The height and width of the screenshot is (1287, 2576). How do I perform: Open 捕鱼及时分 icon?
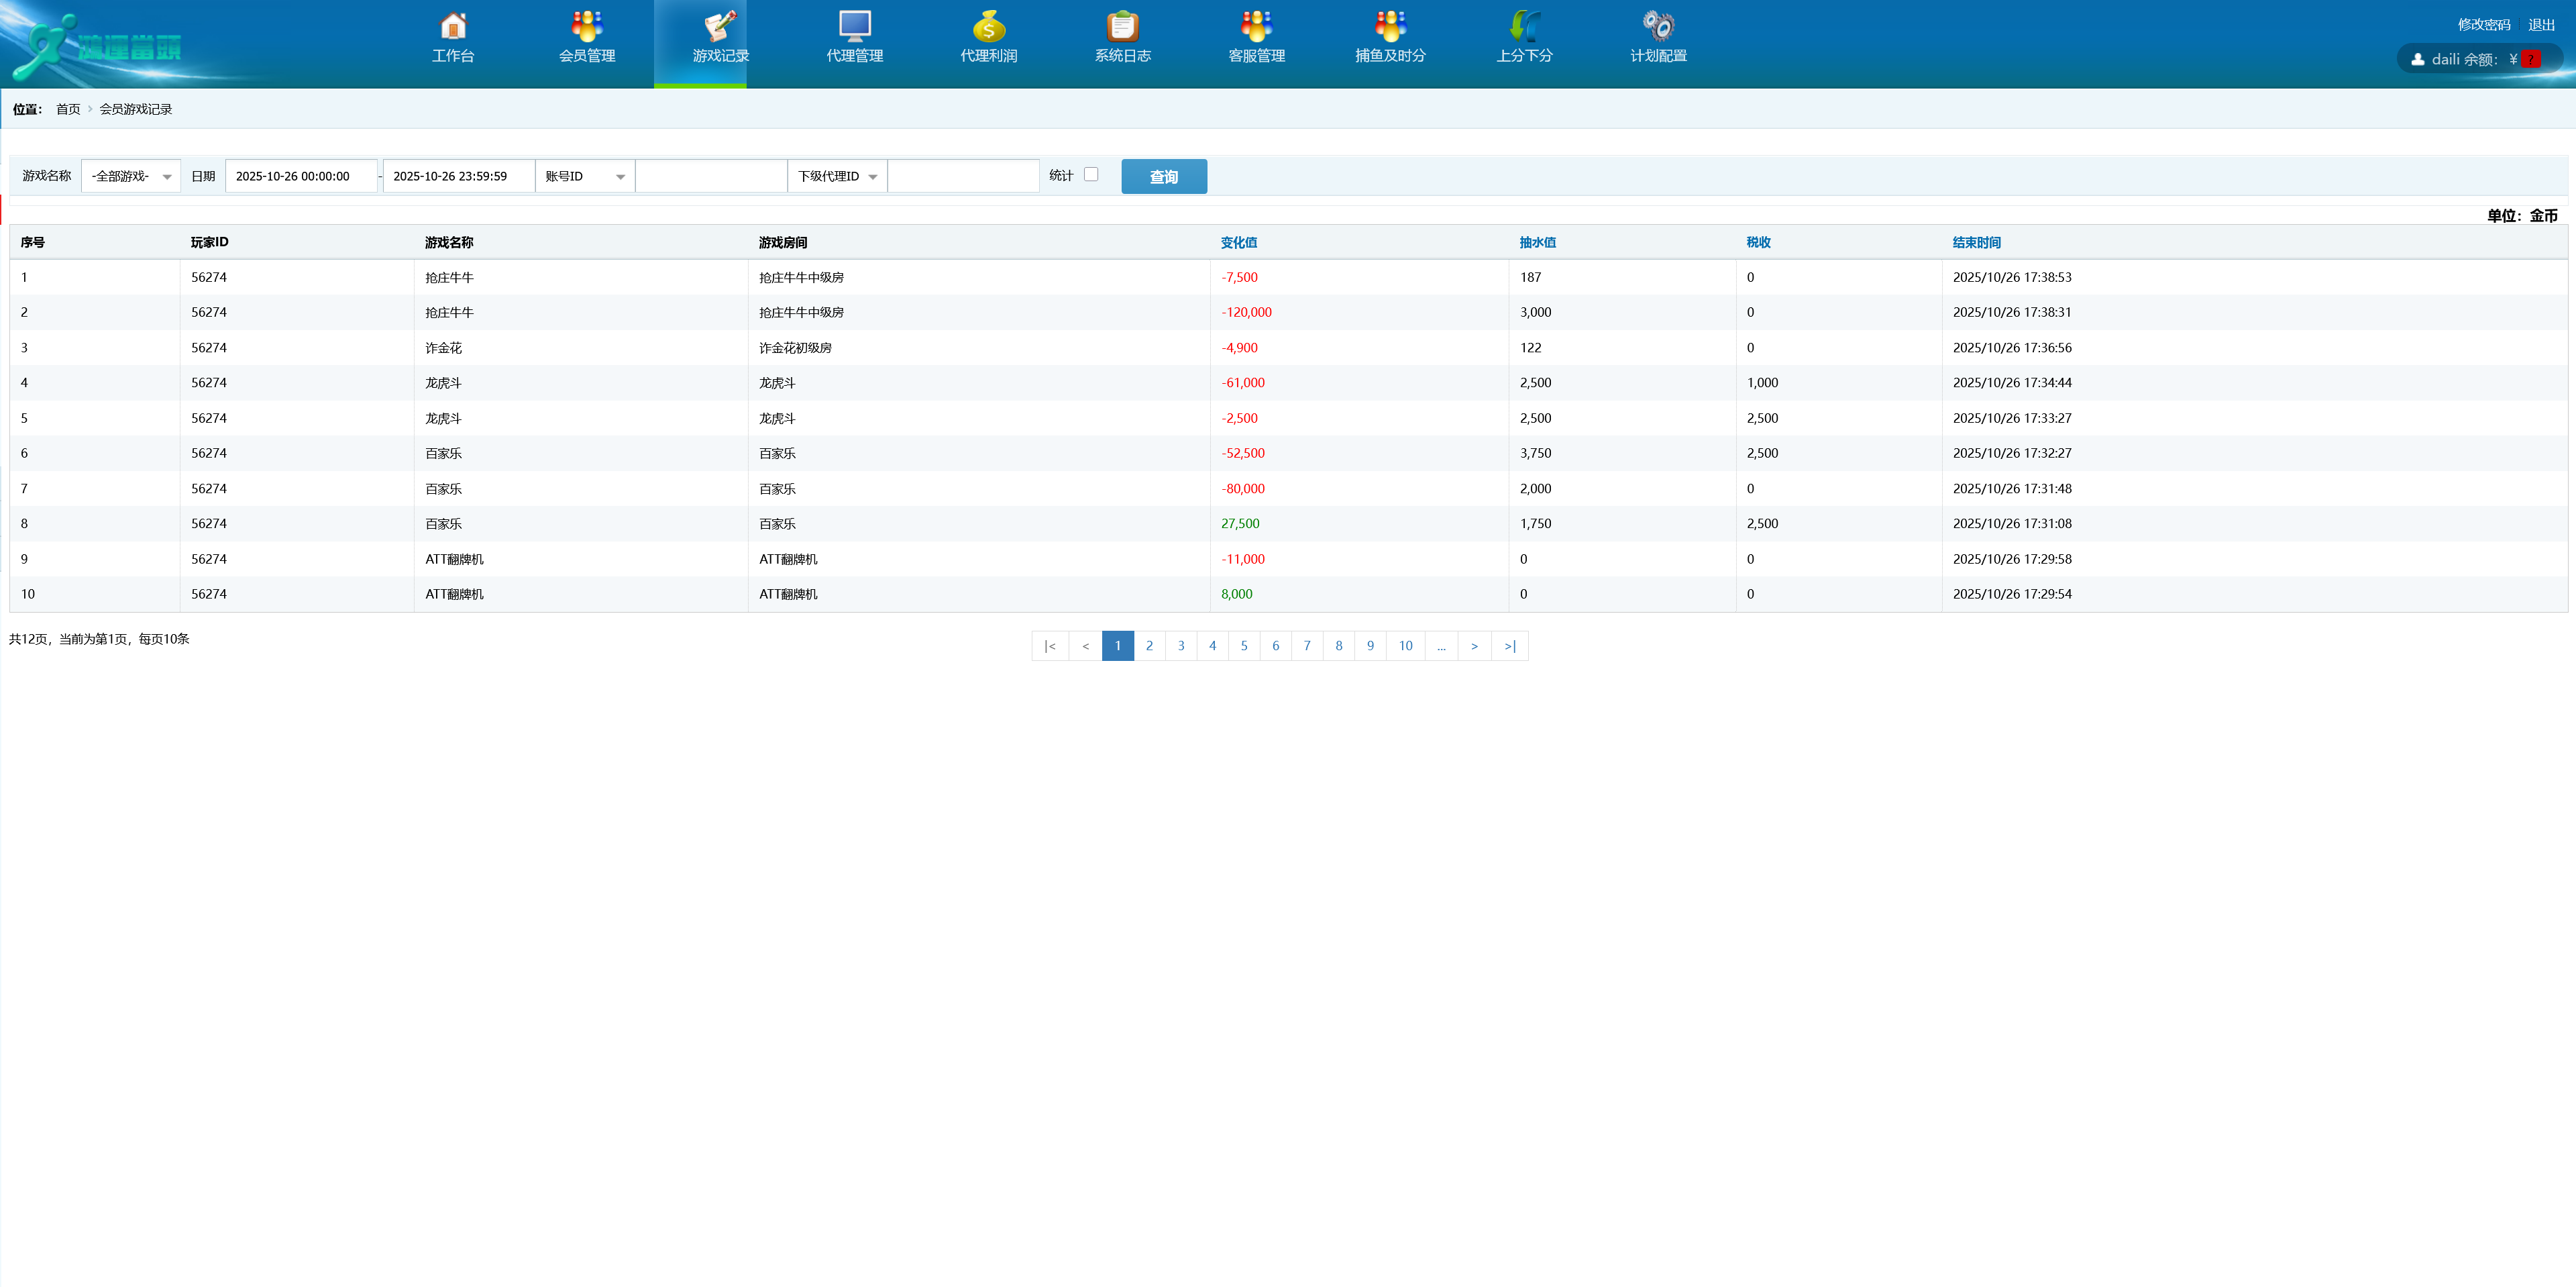(1390, 27)
